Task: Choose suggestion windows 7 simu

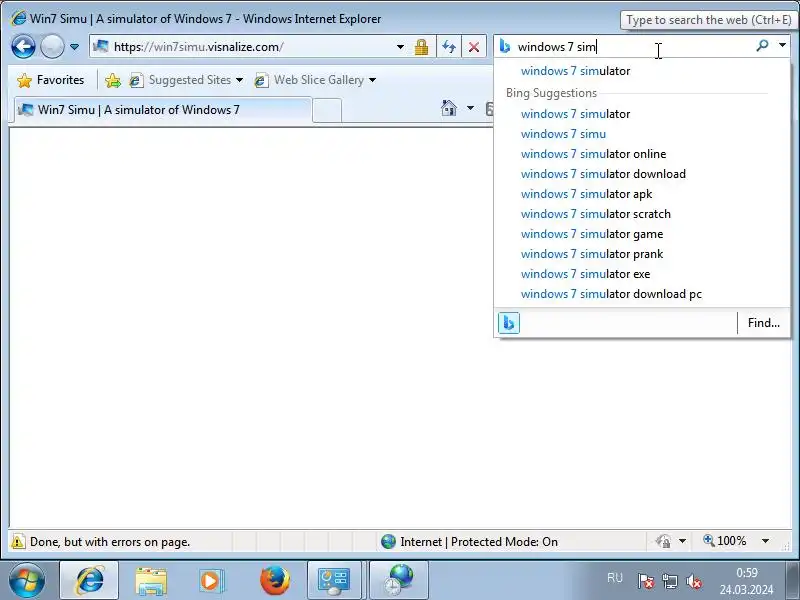Action: point(642,134)
